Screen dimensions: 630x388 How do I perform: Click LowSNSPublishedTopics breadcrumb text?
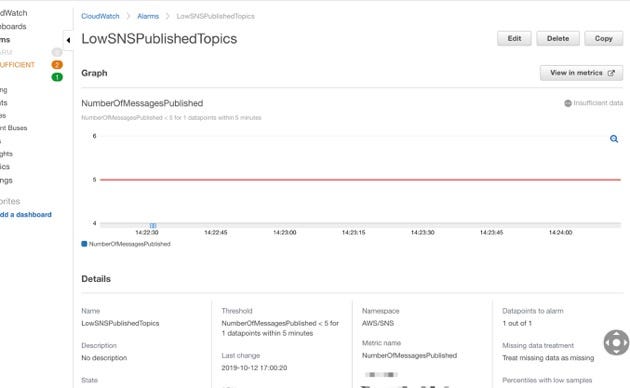pyautogui.click(x=215, y=16)
